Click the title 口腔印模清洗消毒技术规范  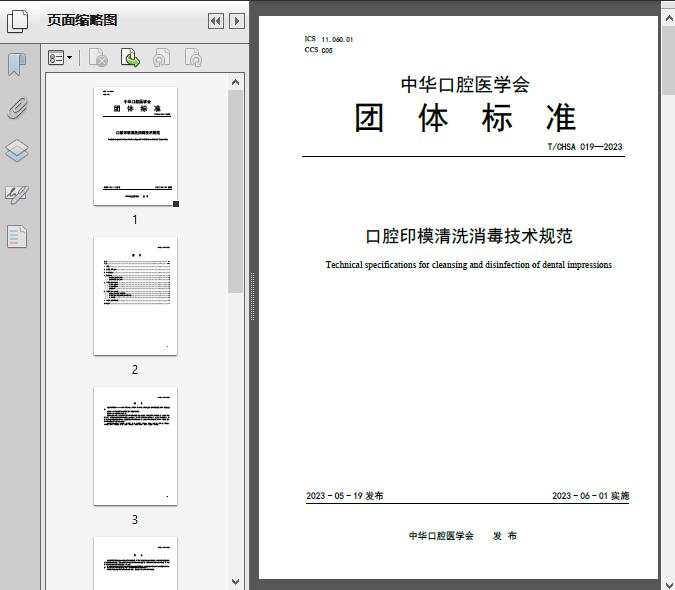click(x=468, y=236)
